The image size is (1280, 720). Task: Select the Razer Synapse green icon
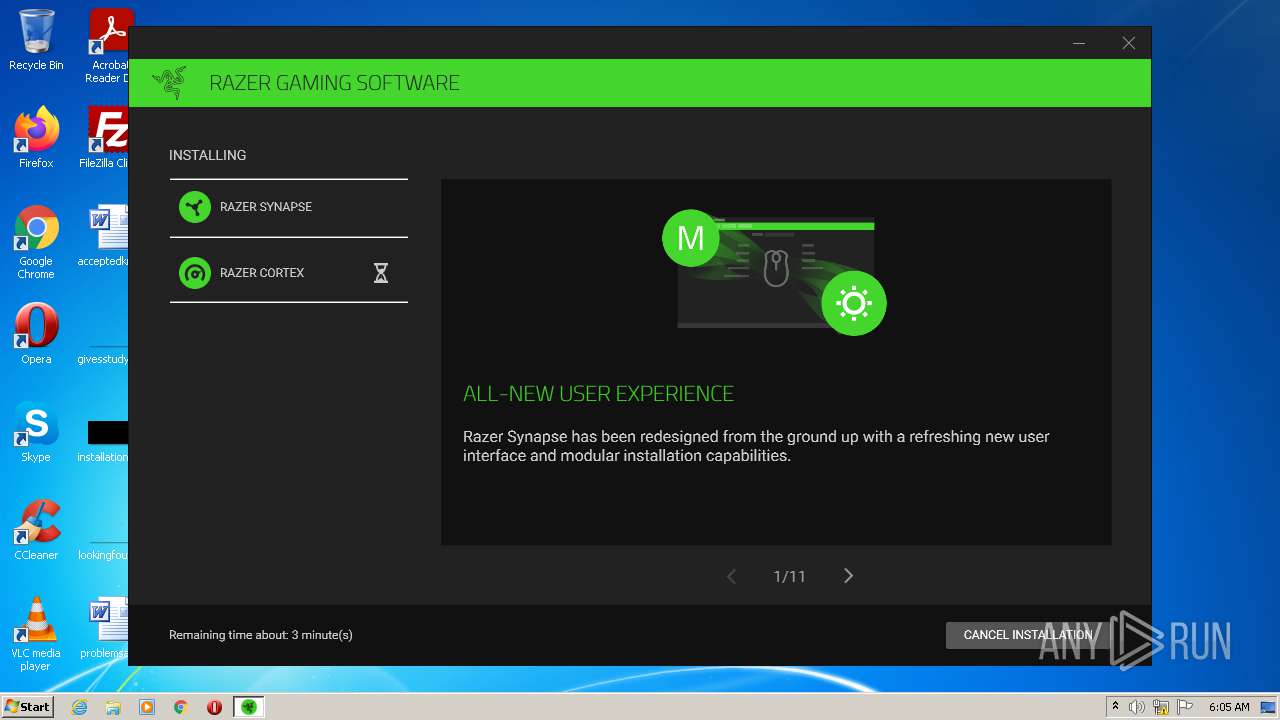coord(195,207)
